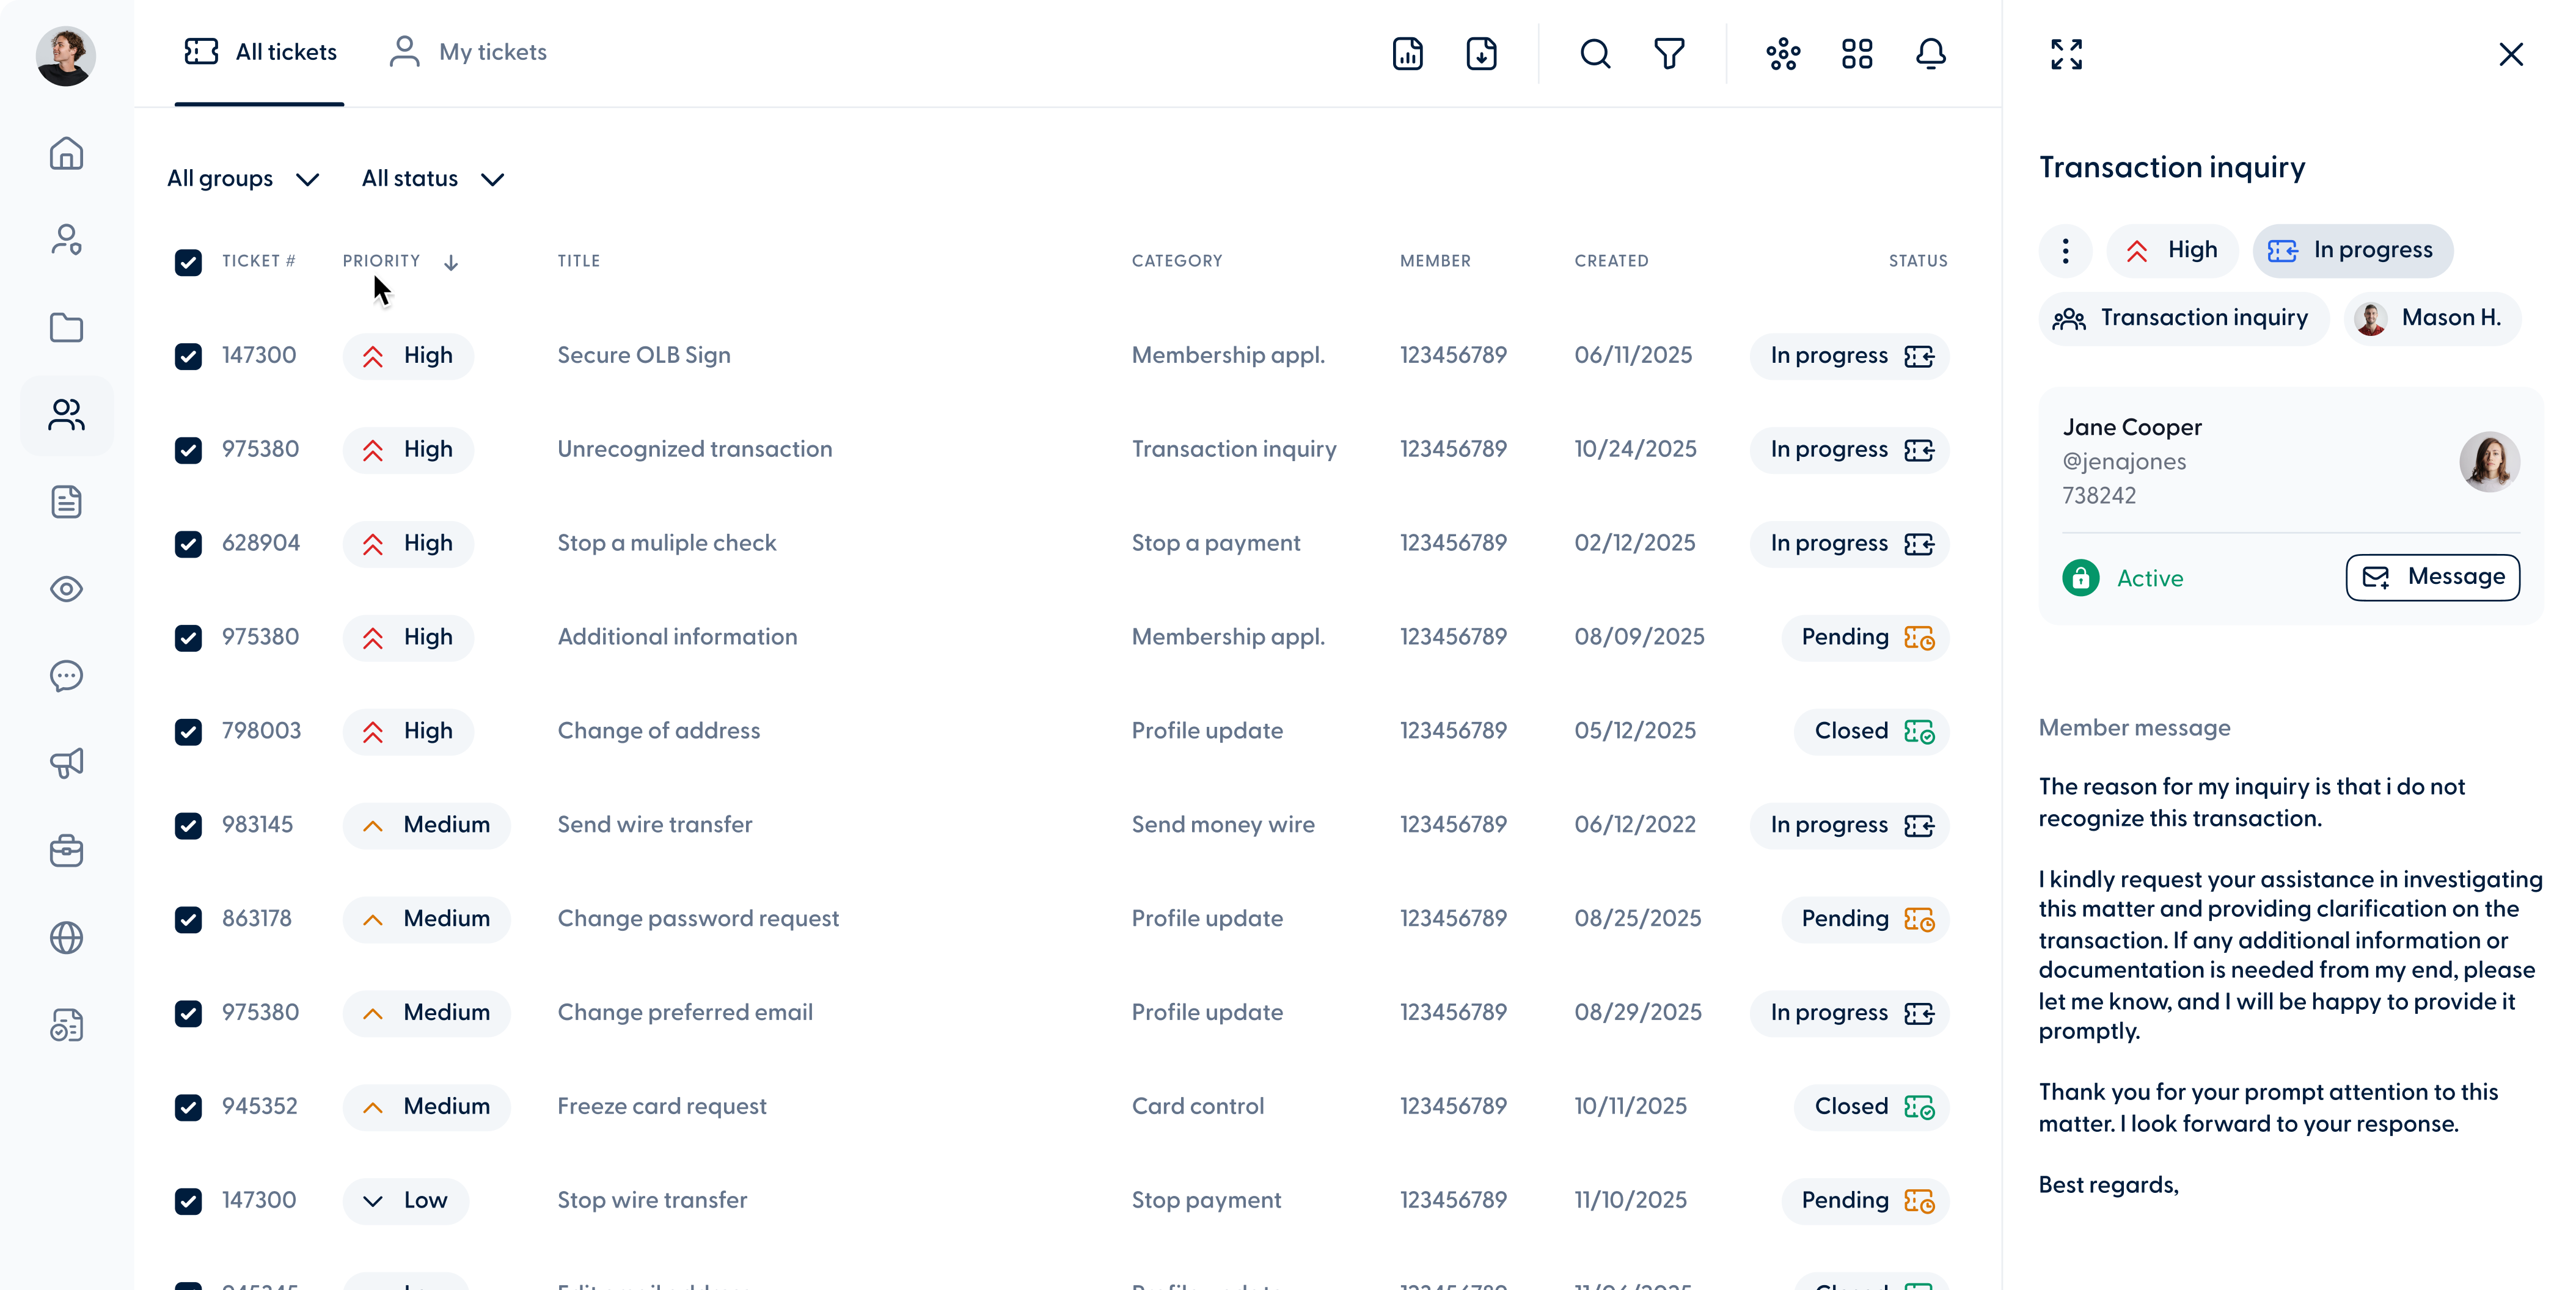Click the status icon on ticket 147300 Secure OLB Sign

pyautogui.click(x=1919, y=356)
